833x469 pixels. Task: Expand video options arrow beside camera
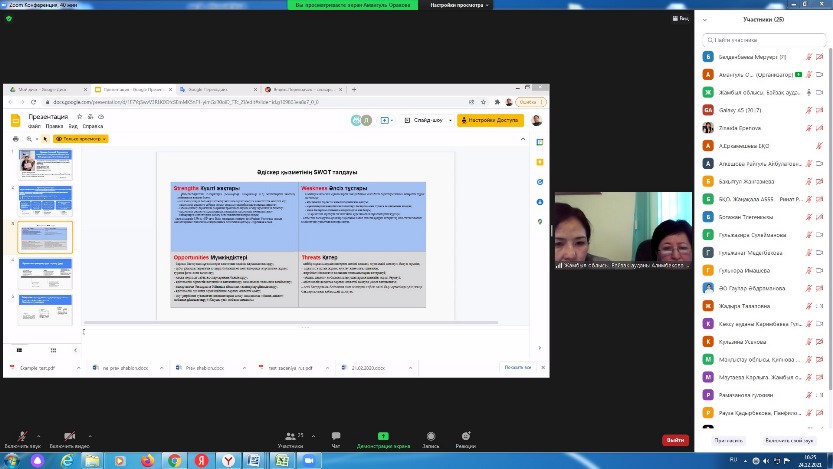(x=92, y=433)
